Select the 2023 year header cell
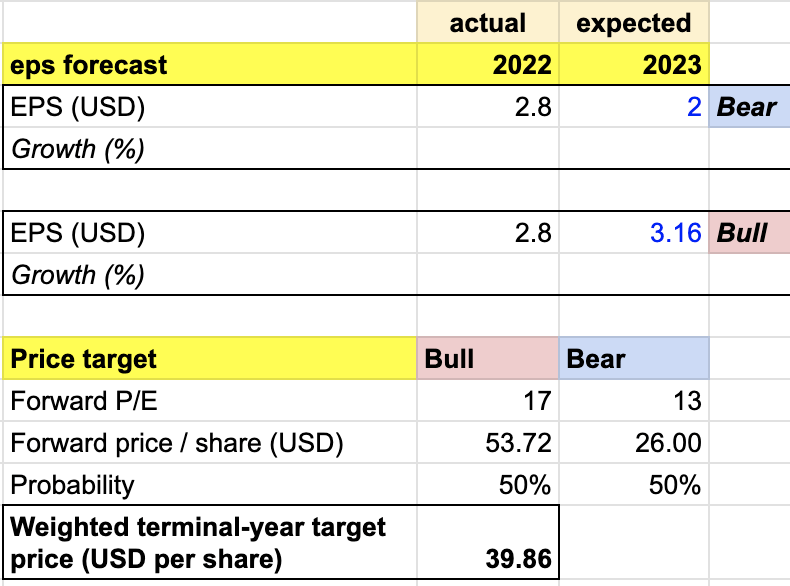The image size is (790, 586). [634, 66]
